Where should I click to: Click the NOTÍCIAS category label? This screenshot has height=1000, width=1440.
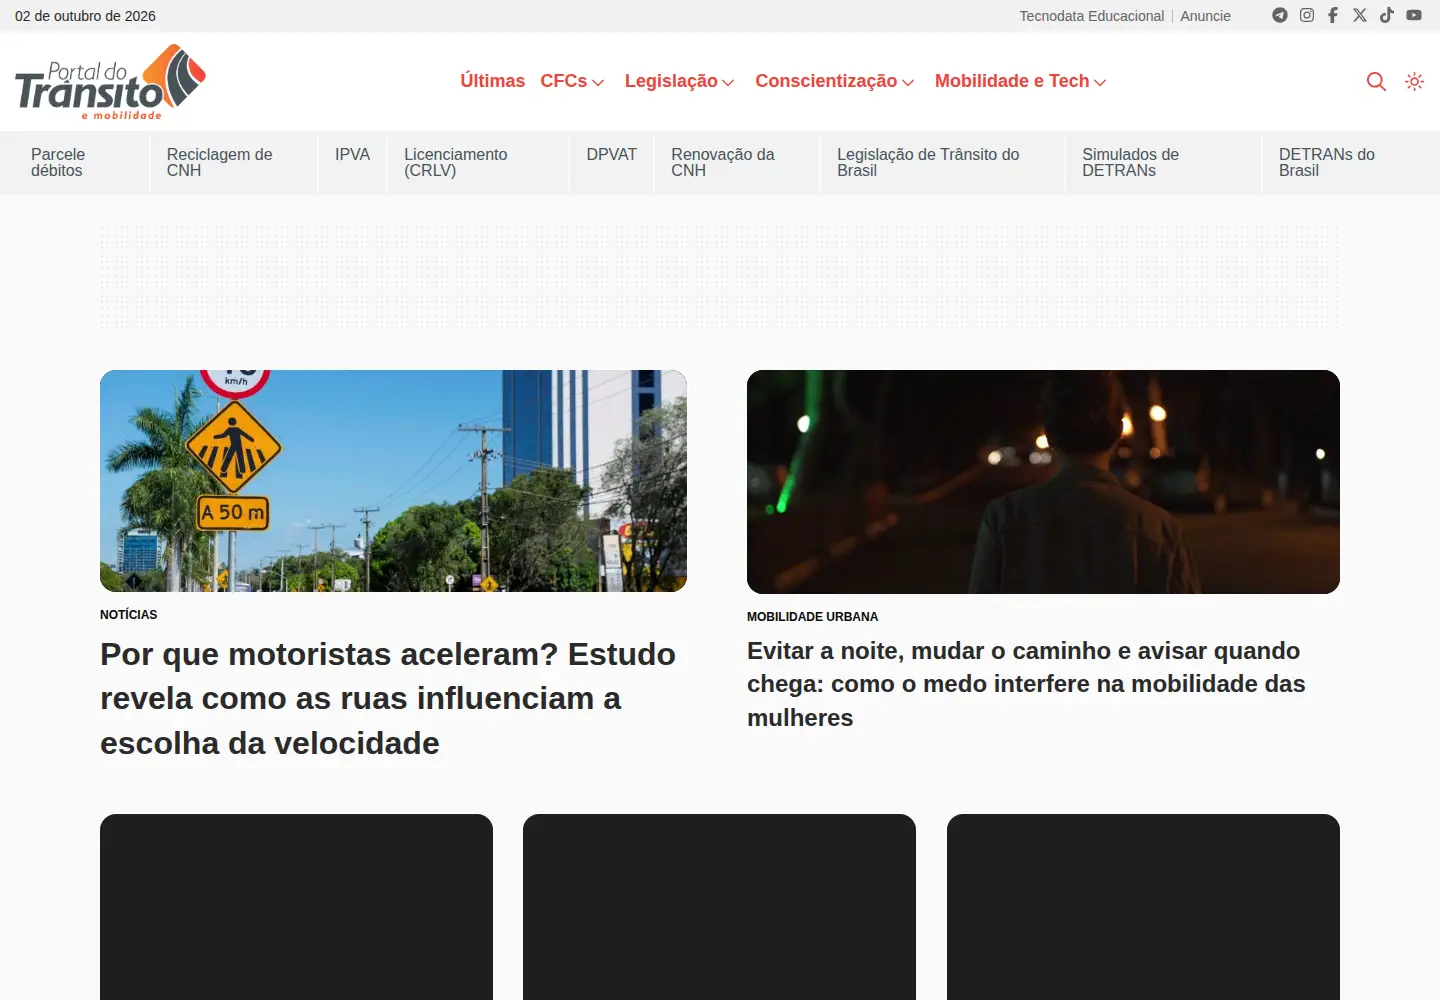(128, 615)
